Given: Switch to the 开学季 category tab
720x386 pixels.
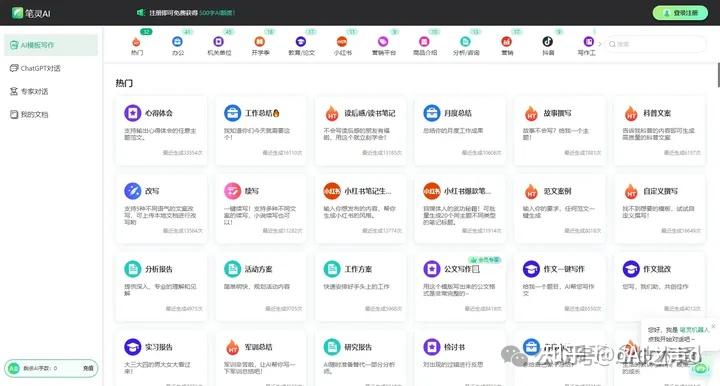Looking at the screenshot, I should pyautogui.click(x=260, y=45).
